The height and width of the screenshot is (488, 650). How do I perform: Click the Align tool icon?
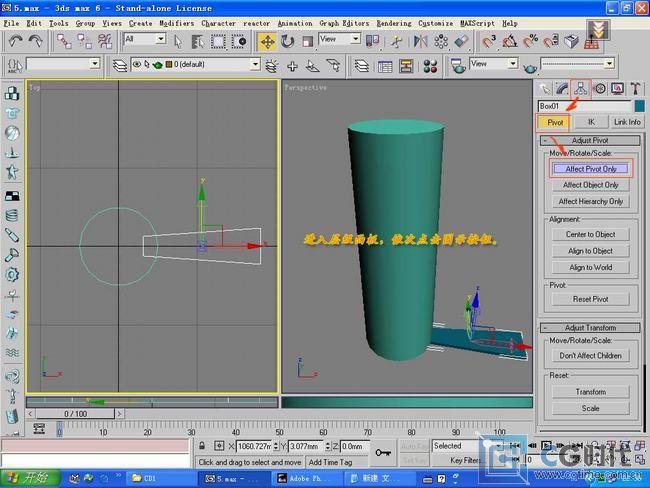tap(461, 41)
